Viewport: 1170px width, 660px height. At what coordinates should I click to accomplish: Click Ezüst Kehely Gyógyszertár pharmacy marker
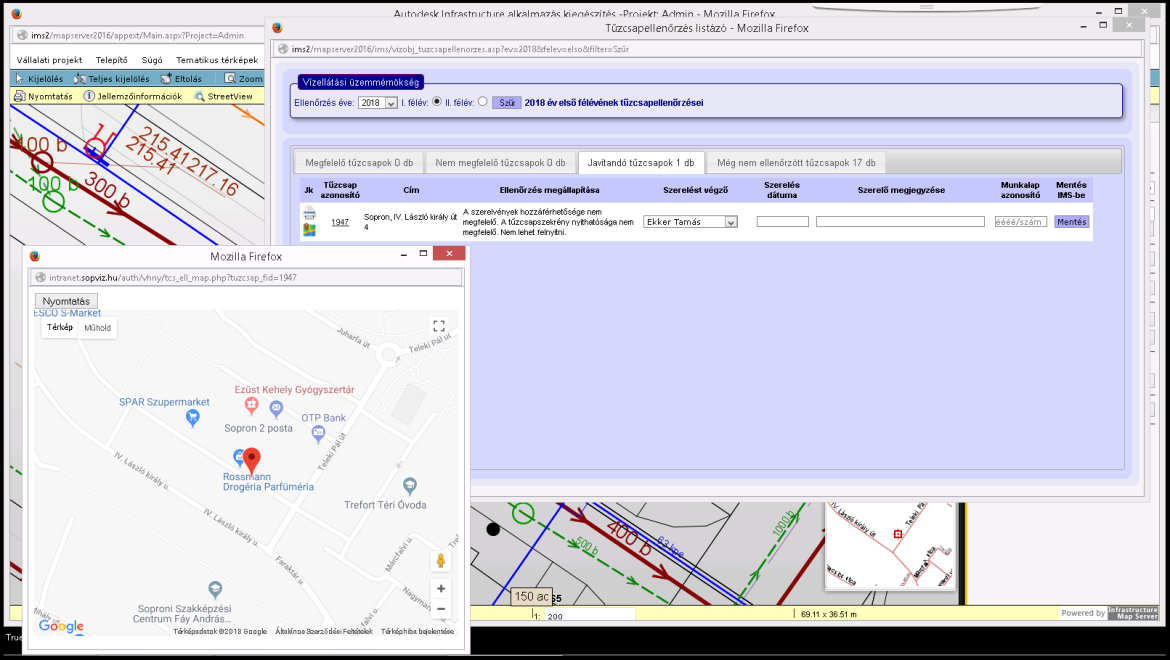pos(251,405)
